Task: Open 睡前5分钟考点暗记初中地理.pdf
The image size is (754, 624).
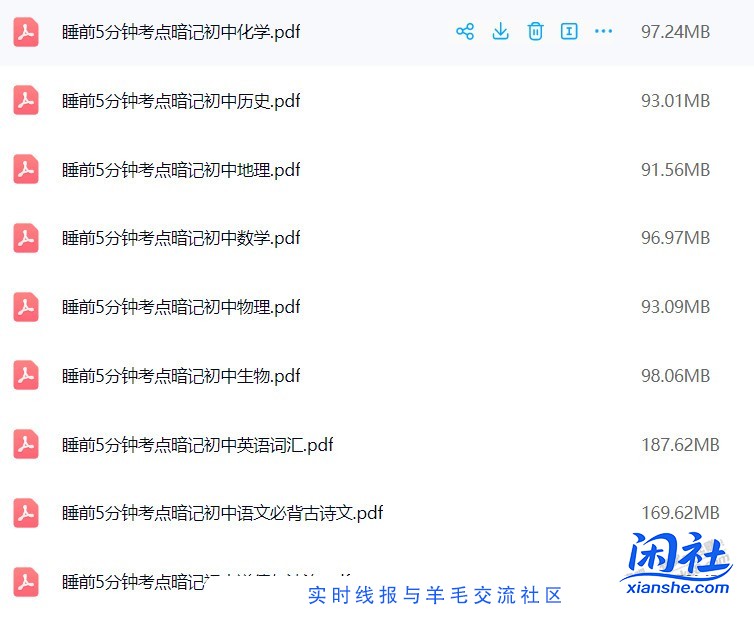Action: 181,170
